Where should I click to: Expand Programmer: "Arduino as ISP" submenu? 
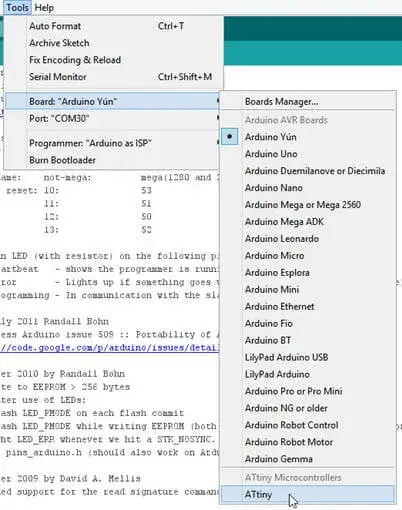(112, 143)
